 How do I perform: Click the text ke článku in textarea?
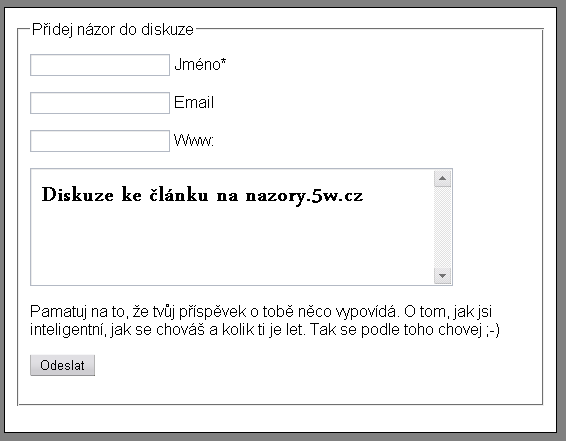click(x=165, y=195)
